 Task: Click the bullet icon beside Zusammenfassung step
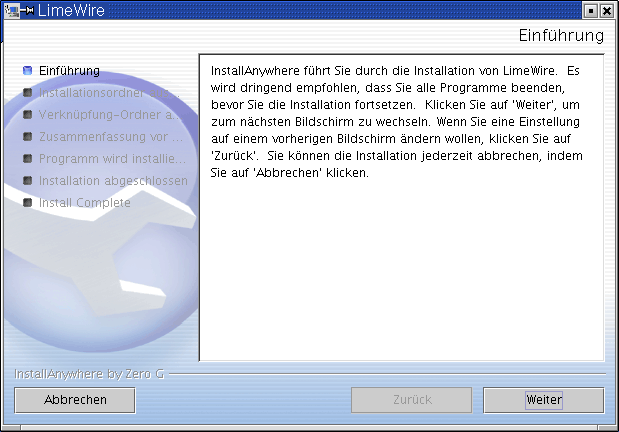click(x=28, y=137)
